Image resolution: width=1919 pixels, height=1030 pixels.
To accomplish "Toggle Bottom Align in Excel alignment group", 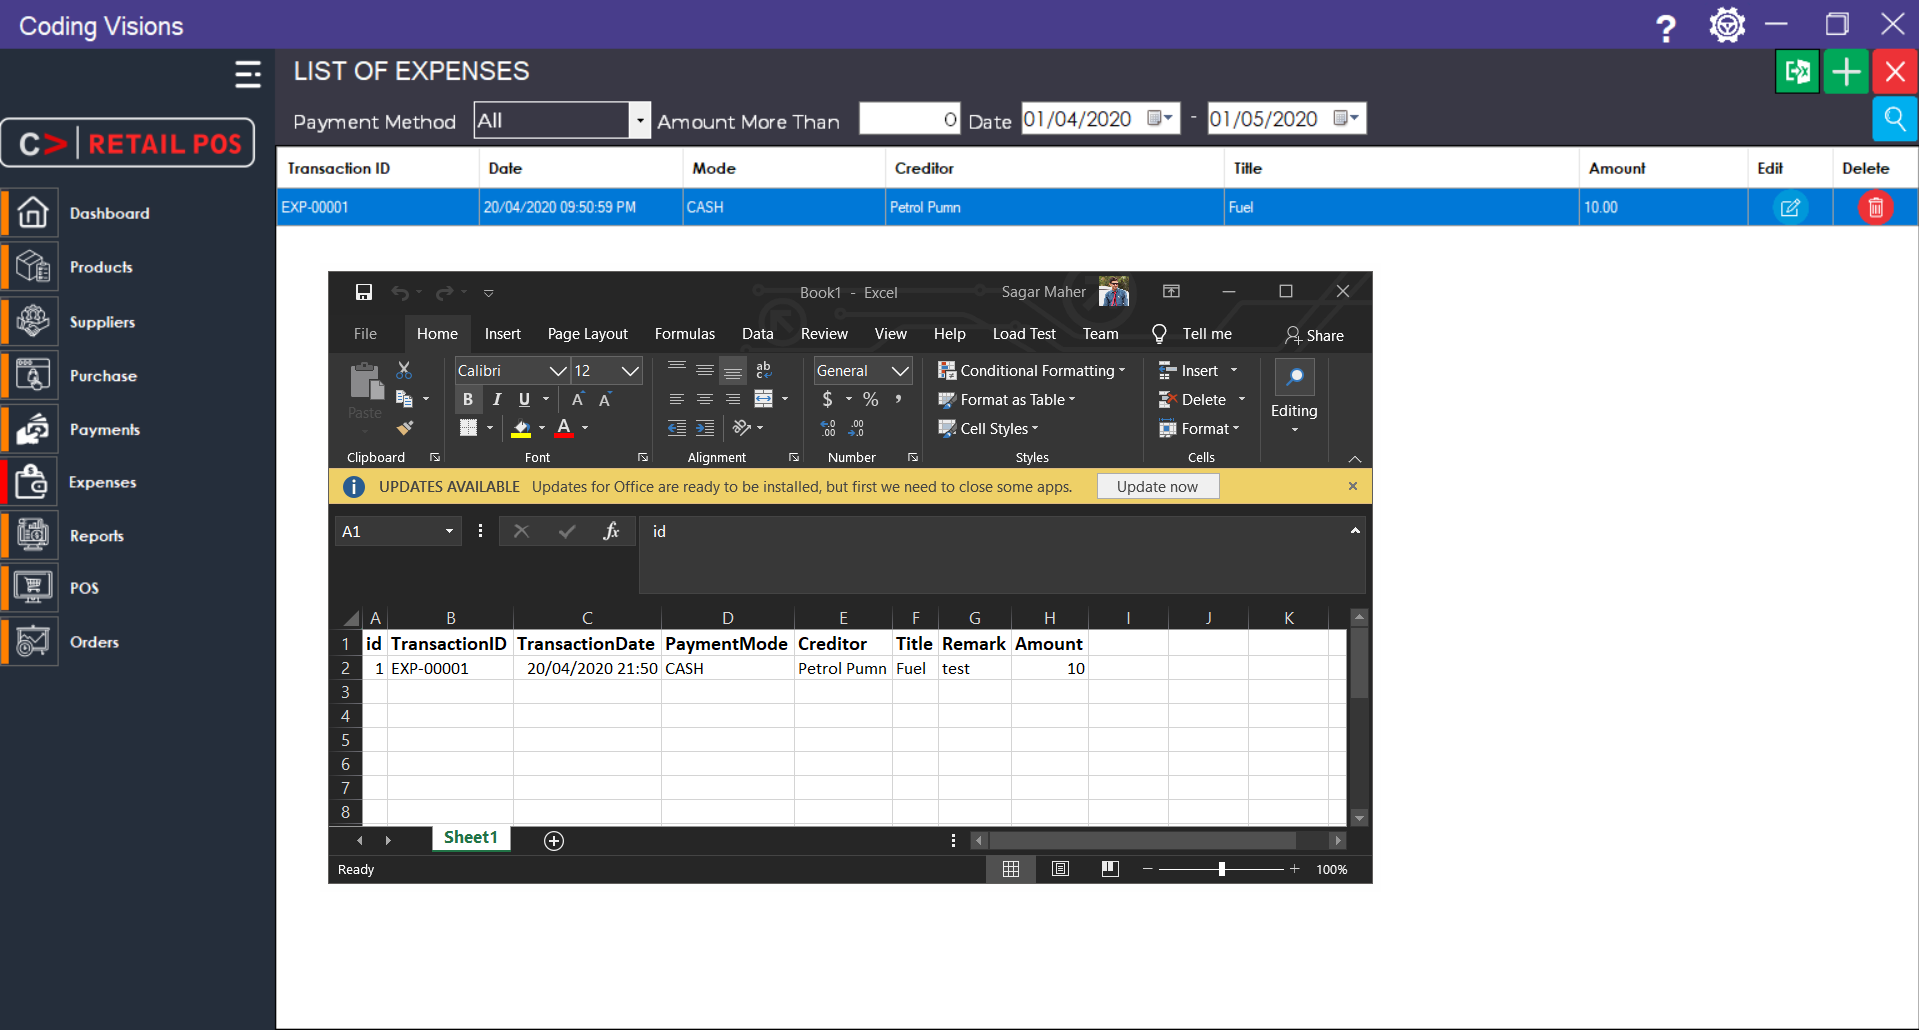I will click(733, 370).
